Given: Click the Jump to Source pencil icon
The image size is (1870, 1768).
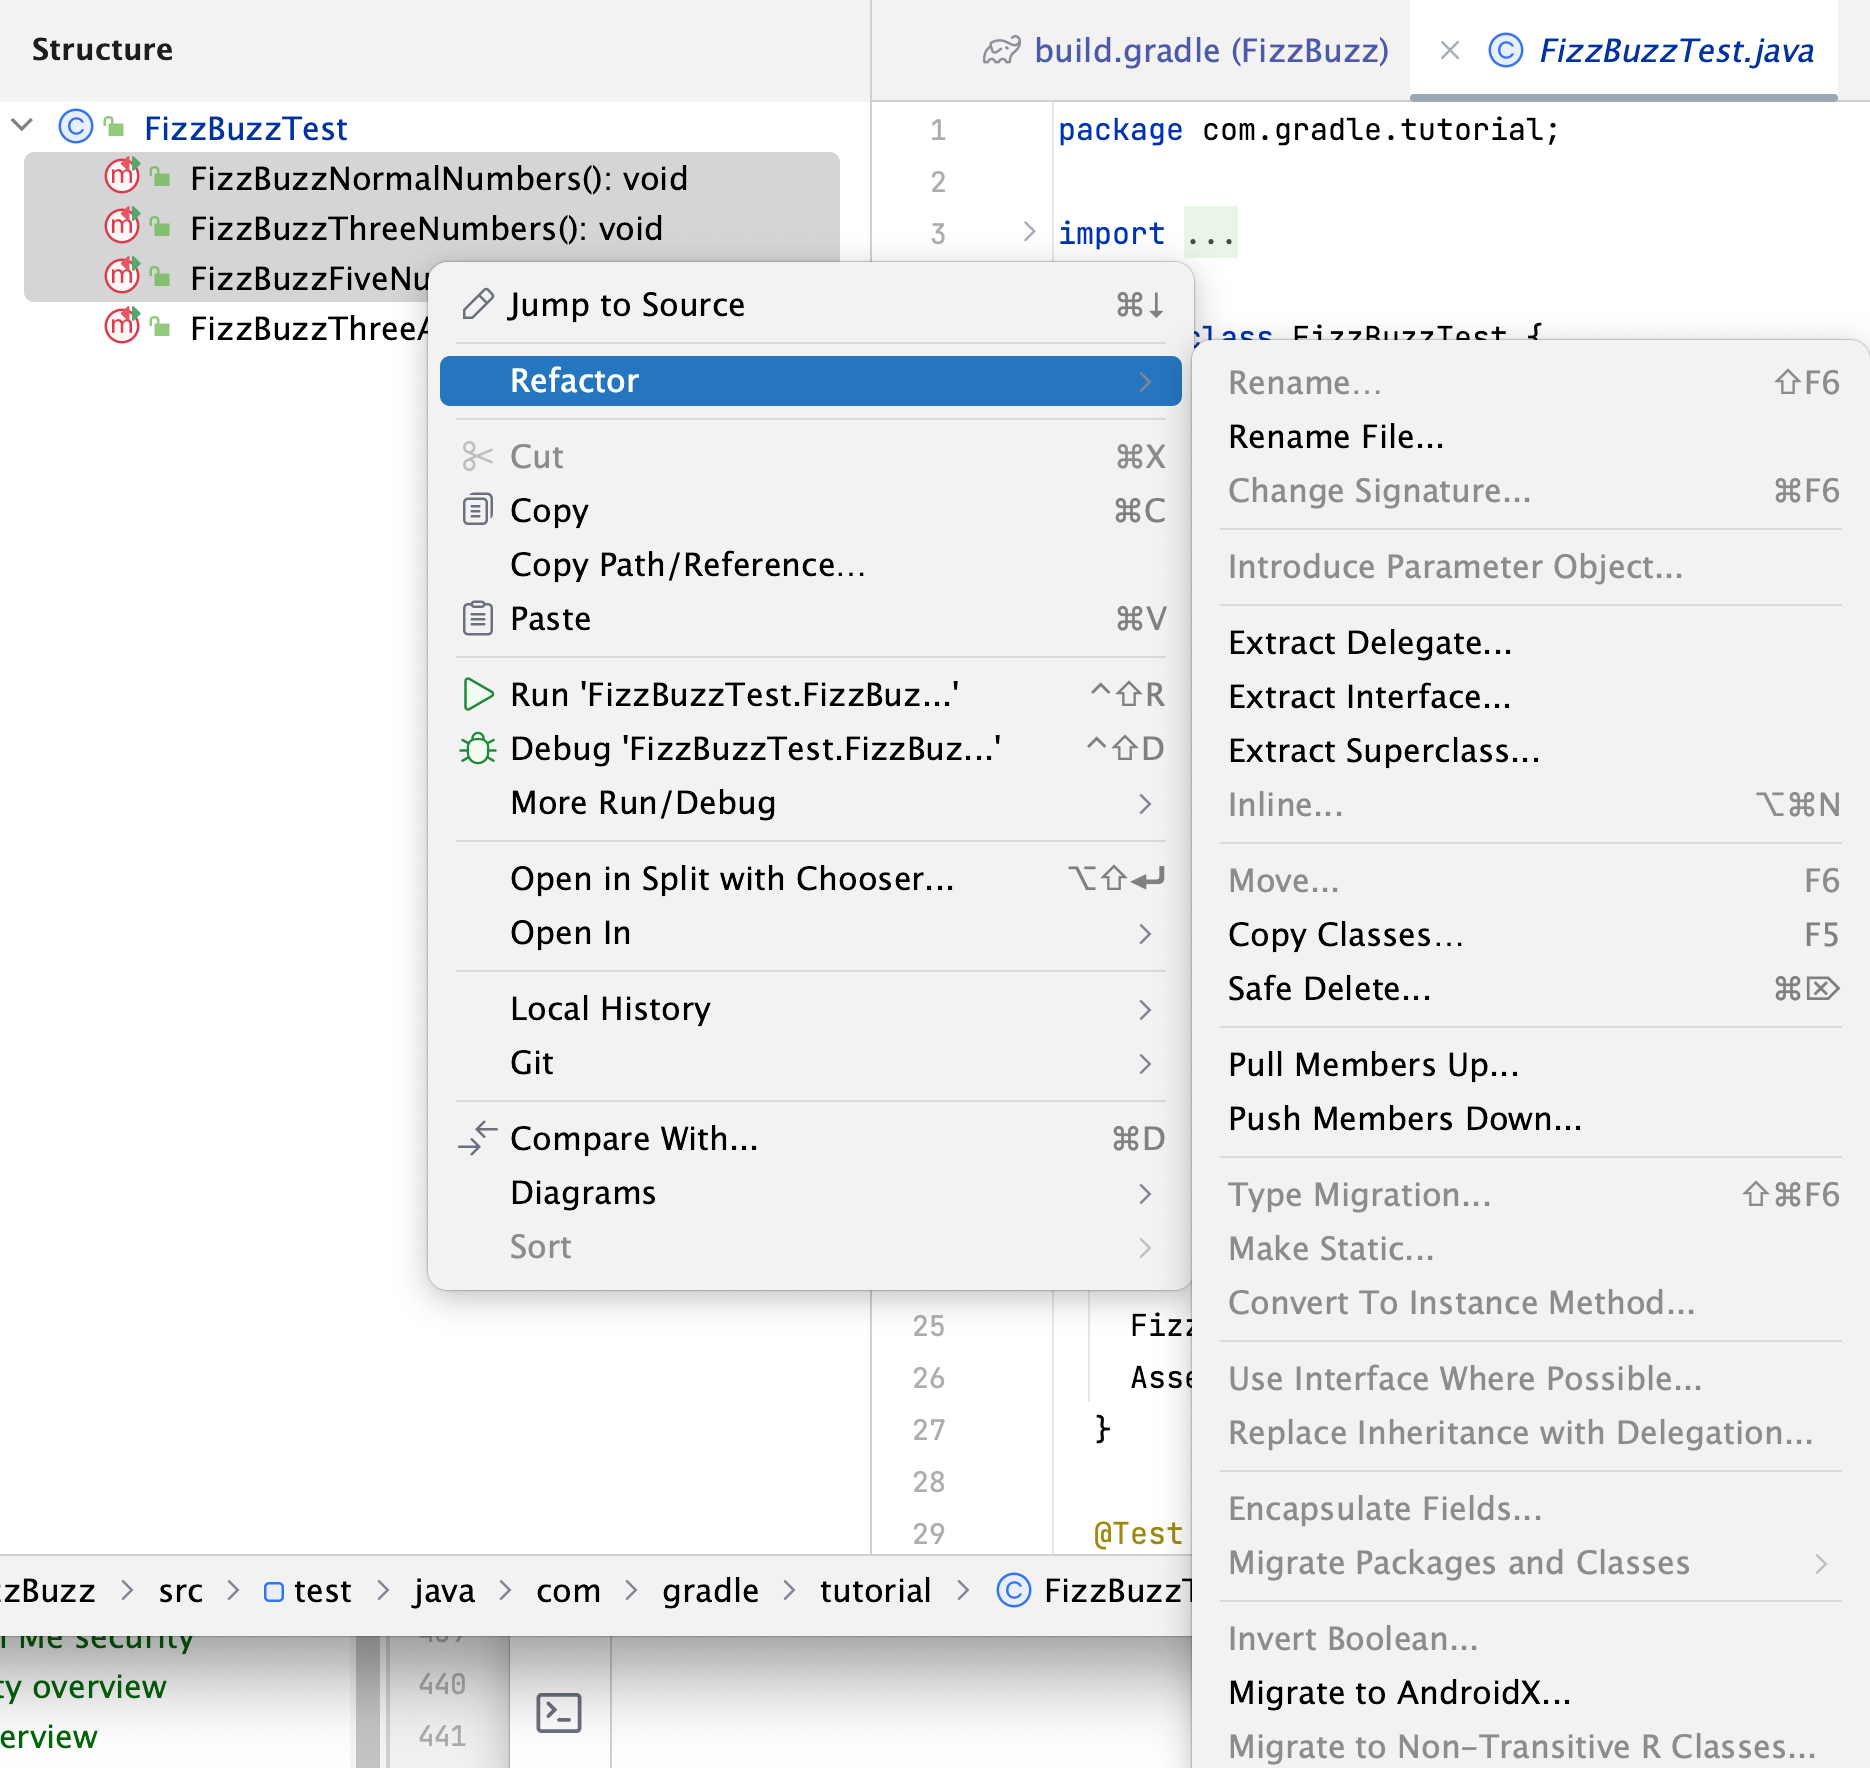Looking at the screenshot, I should coord(477,303).
